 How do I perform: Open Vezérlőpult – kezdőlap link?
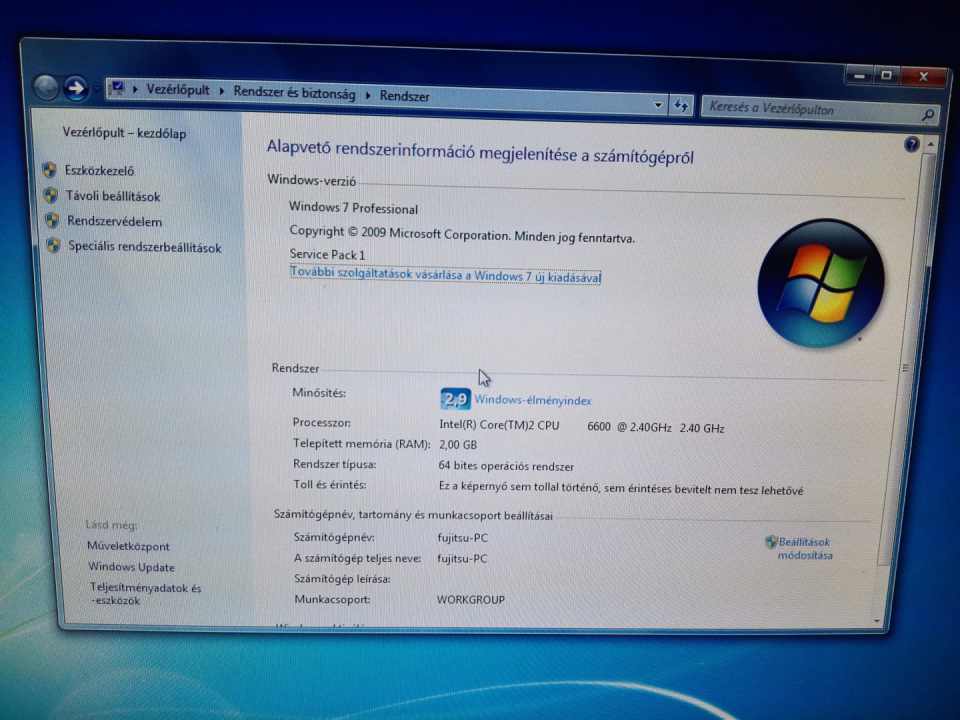(124, 133)
